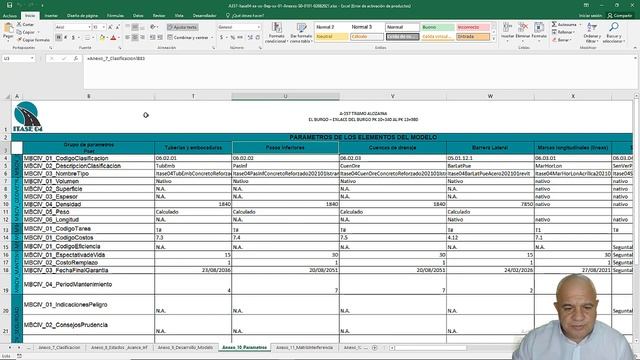
Task: Switch to Fórmulas ribbon tab
Action: click(116, 16)
